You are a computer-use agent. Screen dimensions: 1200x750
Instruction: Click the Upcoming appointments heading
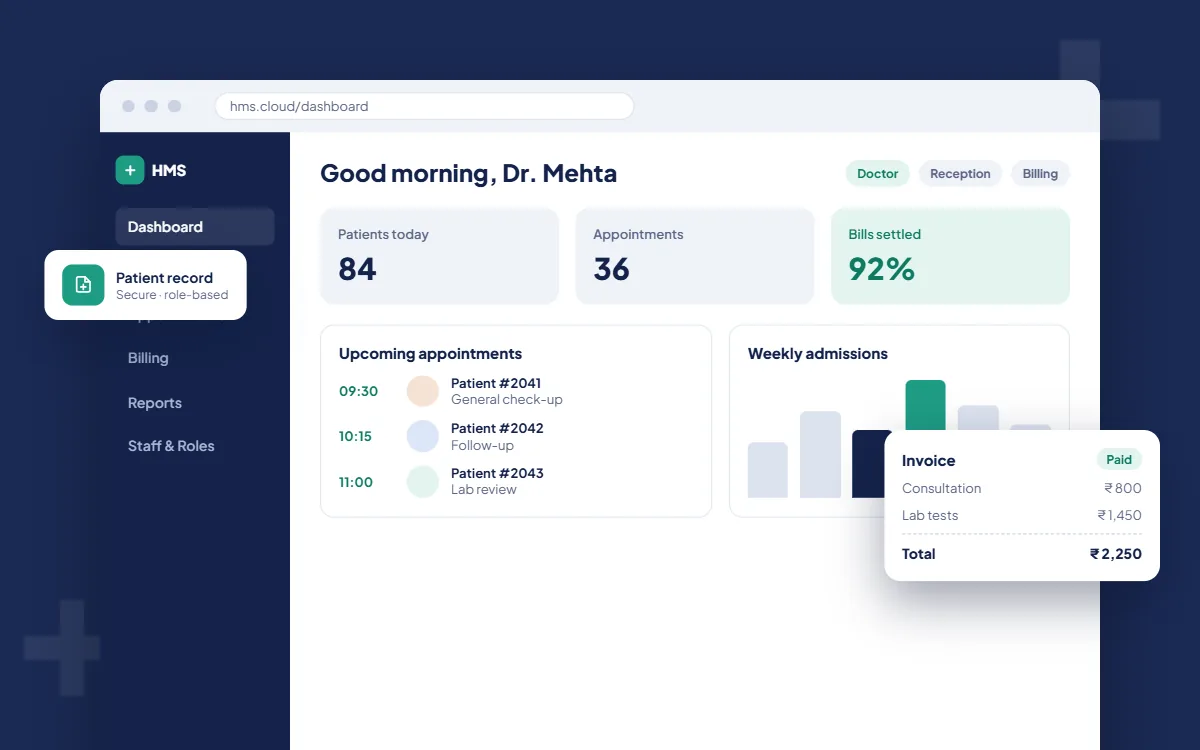pyautogui.click(x=430, y=354)
